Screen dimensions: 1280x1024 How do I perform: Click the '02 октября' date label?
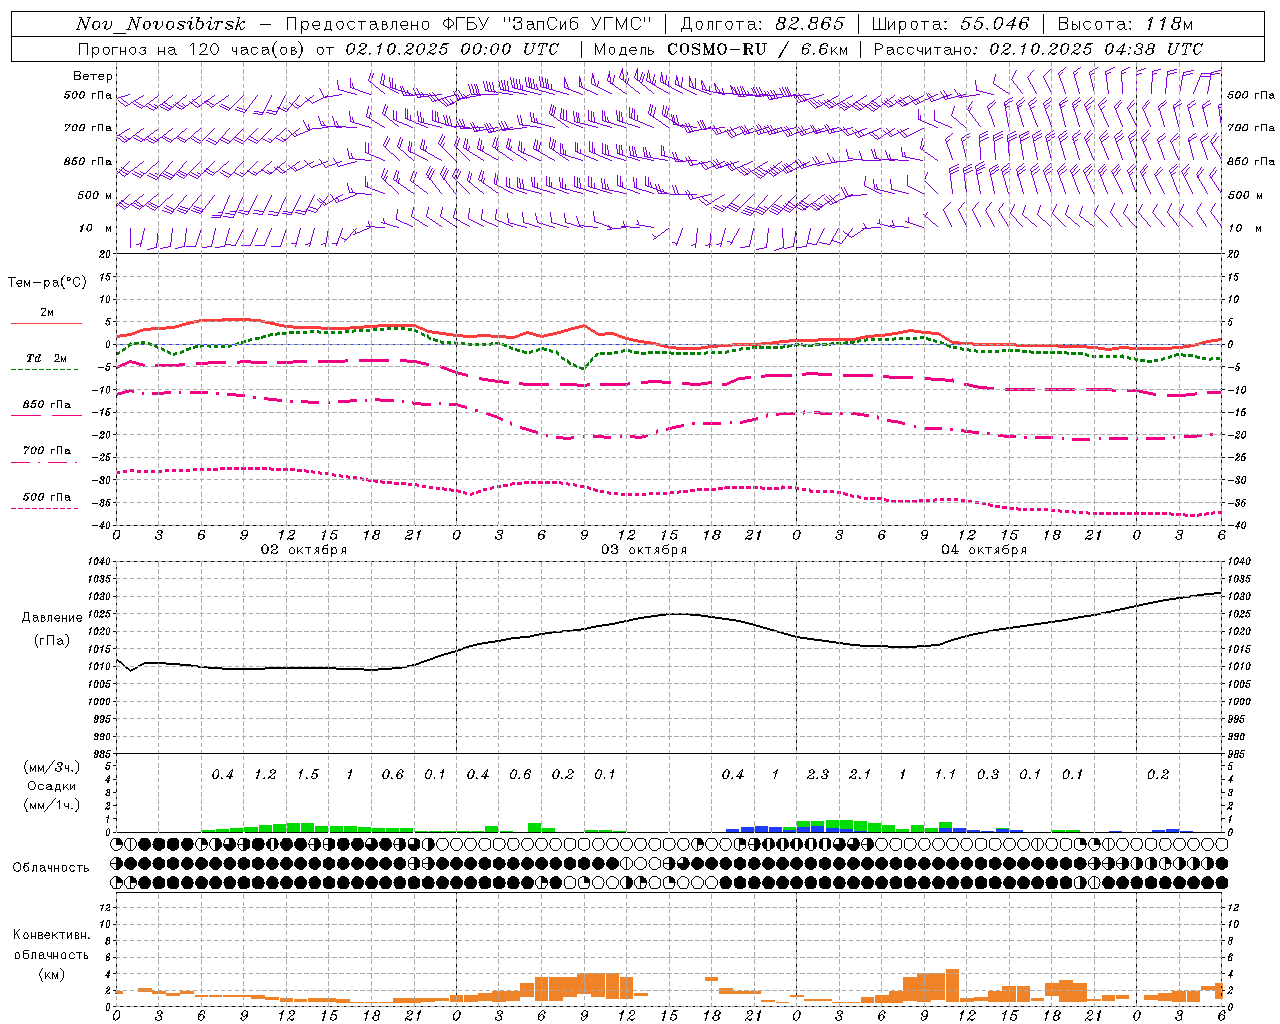click(x=304, y=550)
